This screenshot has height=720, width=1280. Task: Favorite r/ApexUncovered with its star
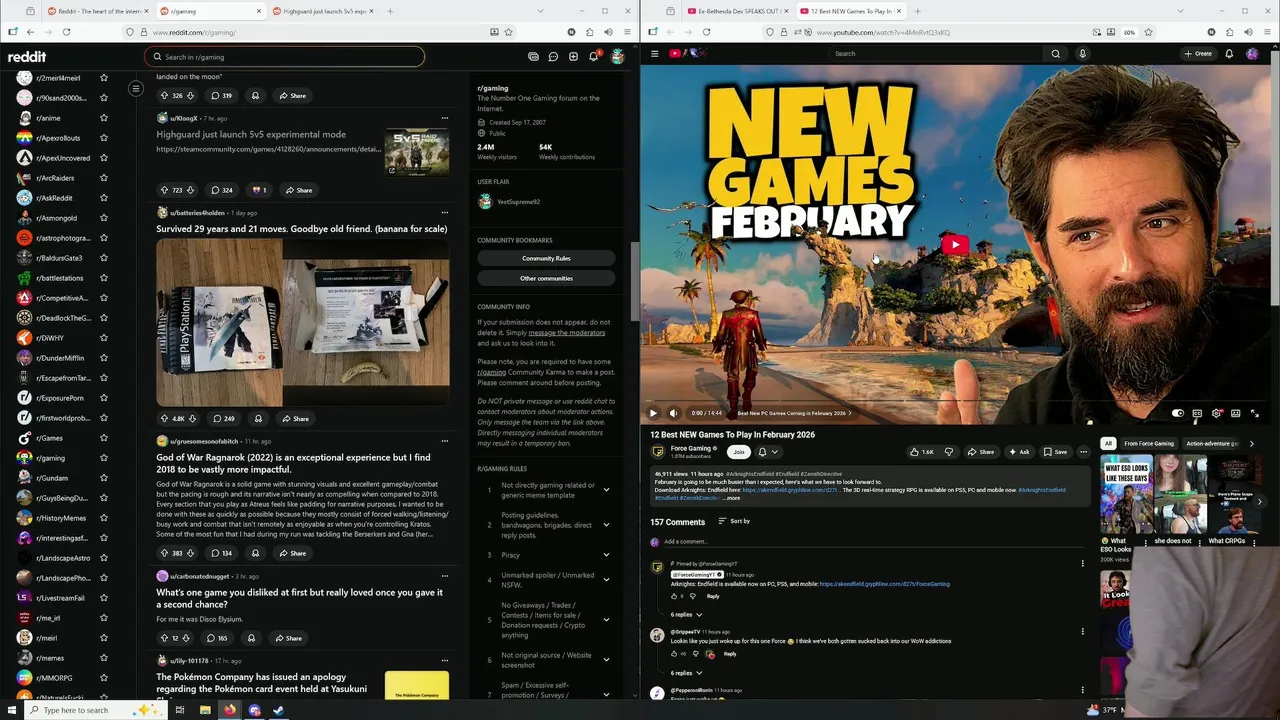(103, 158)
